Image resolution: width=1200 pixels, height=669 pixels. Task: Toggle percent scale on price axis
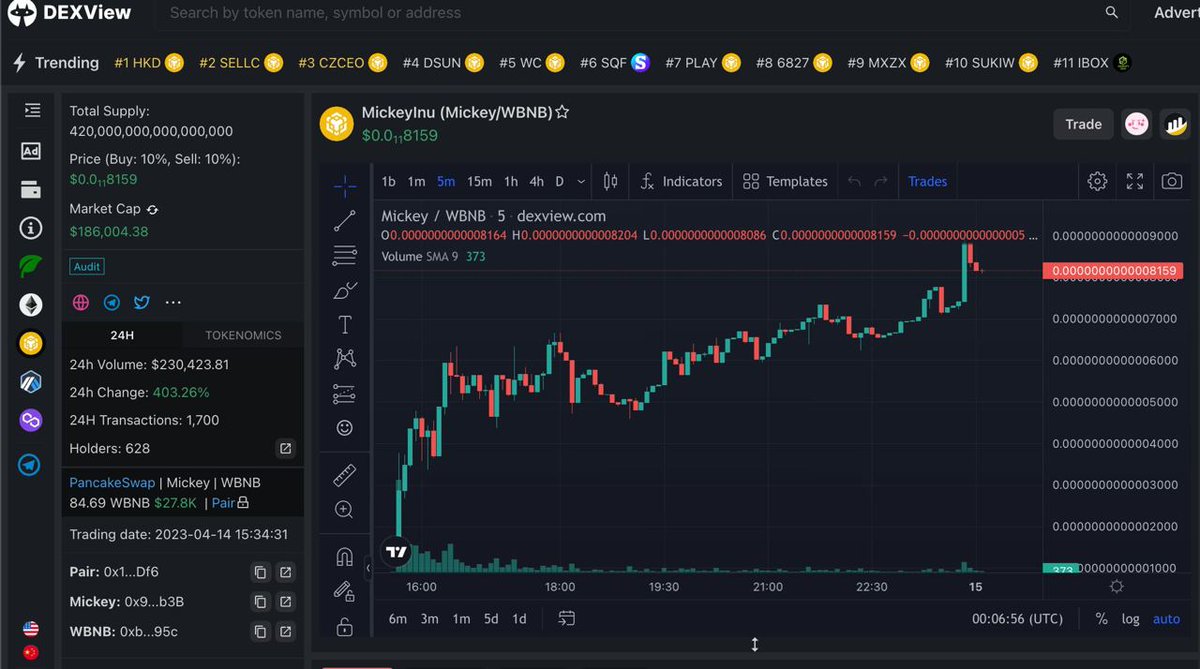[x=1101, y=619]
